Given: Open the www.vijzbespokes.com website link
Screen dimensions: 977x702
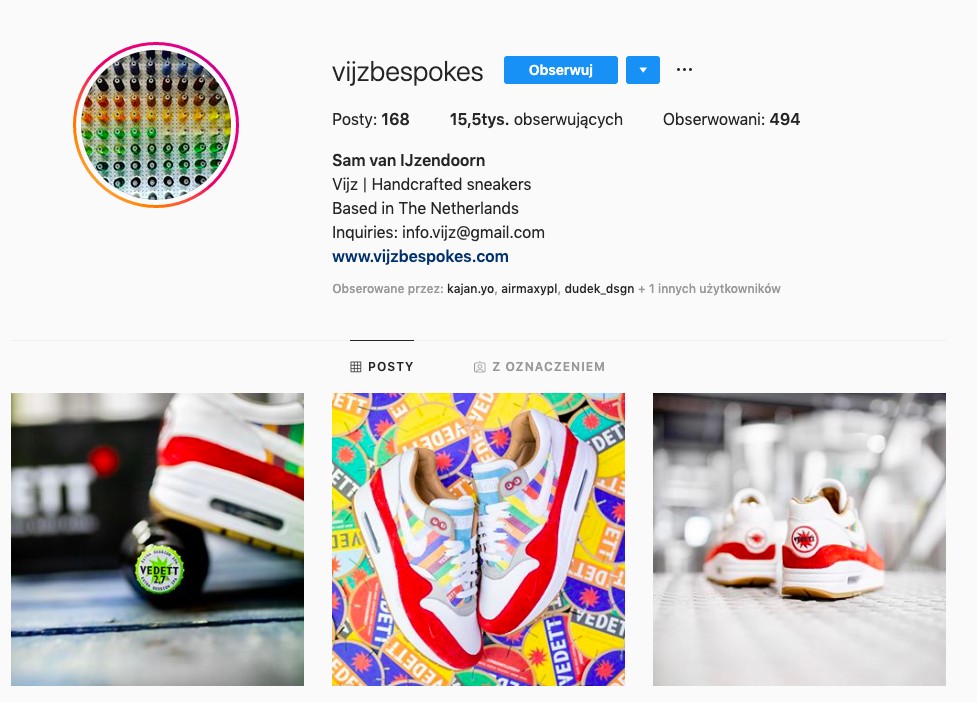Looking at the screenshot, I should pos(421,257).
